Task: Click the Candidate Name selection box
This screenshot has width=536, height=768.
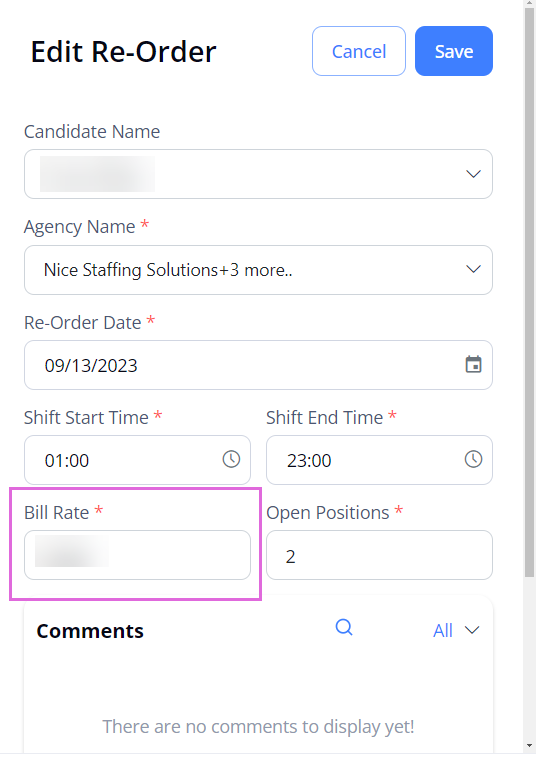Action: 258,174
